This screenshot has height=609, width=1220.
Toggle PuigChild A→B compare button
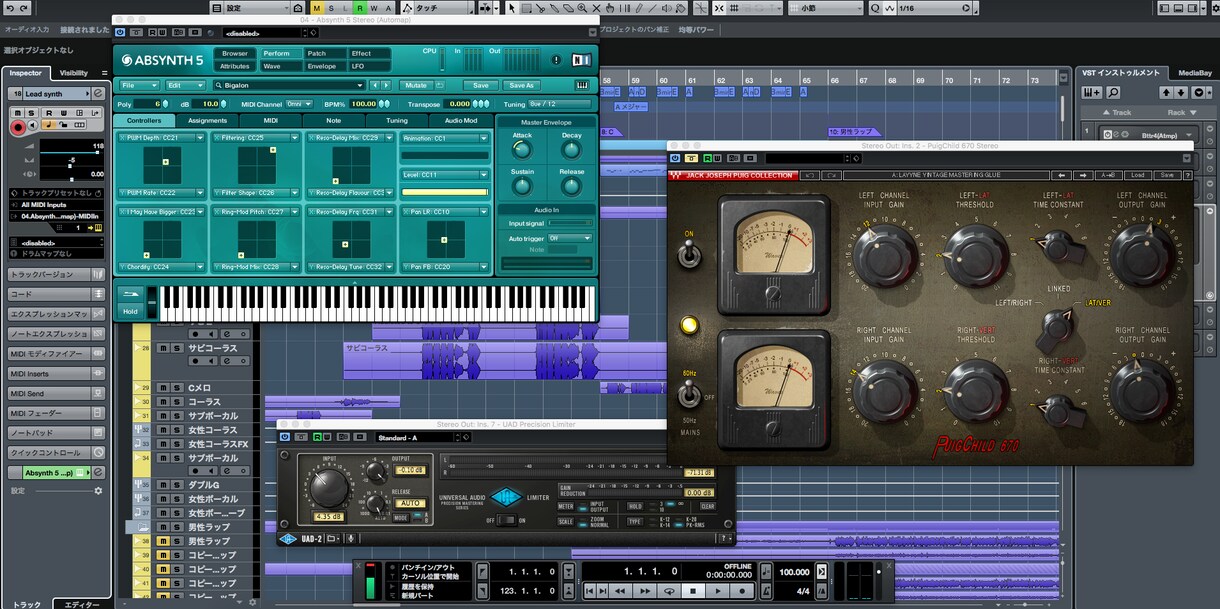pyautogui.click(x=1109, y=175)
